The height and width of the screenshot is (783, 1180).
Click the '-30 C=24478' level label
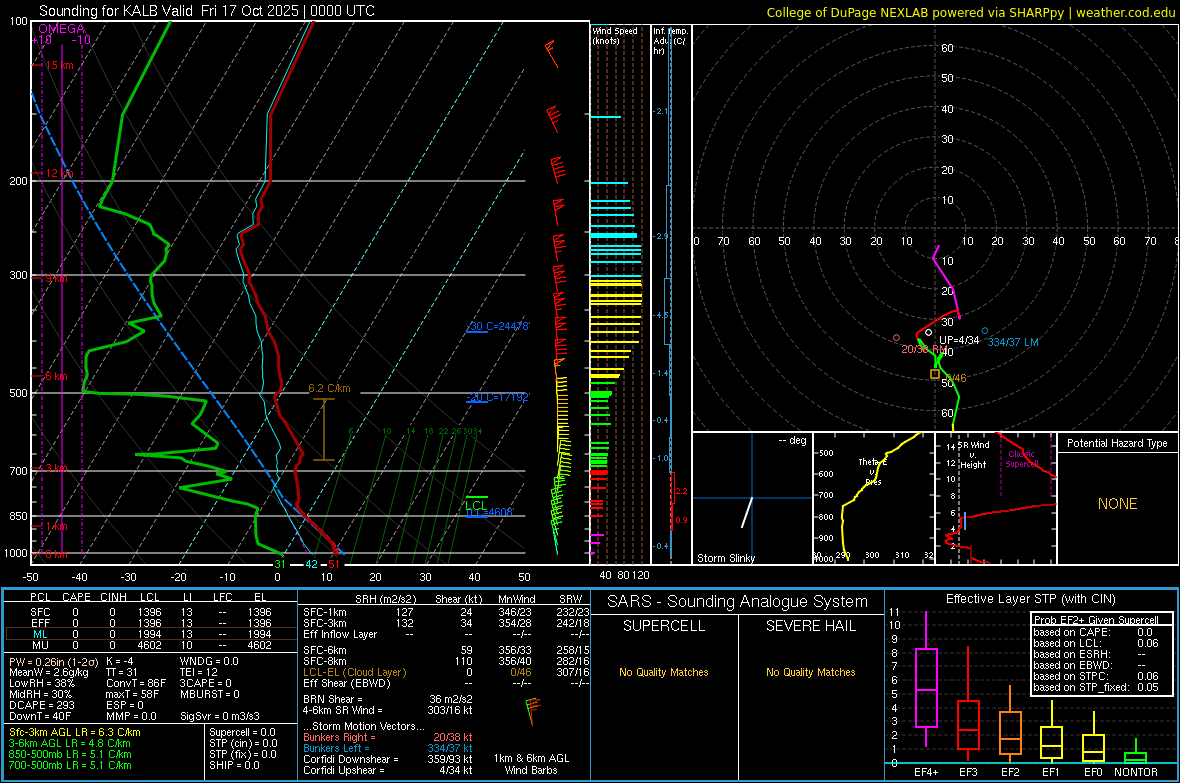tap(498, 326)
